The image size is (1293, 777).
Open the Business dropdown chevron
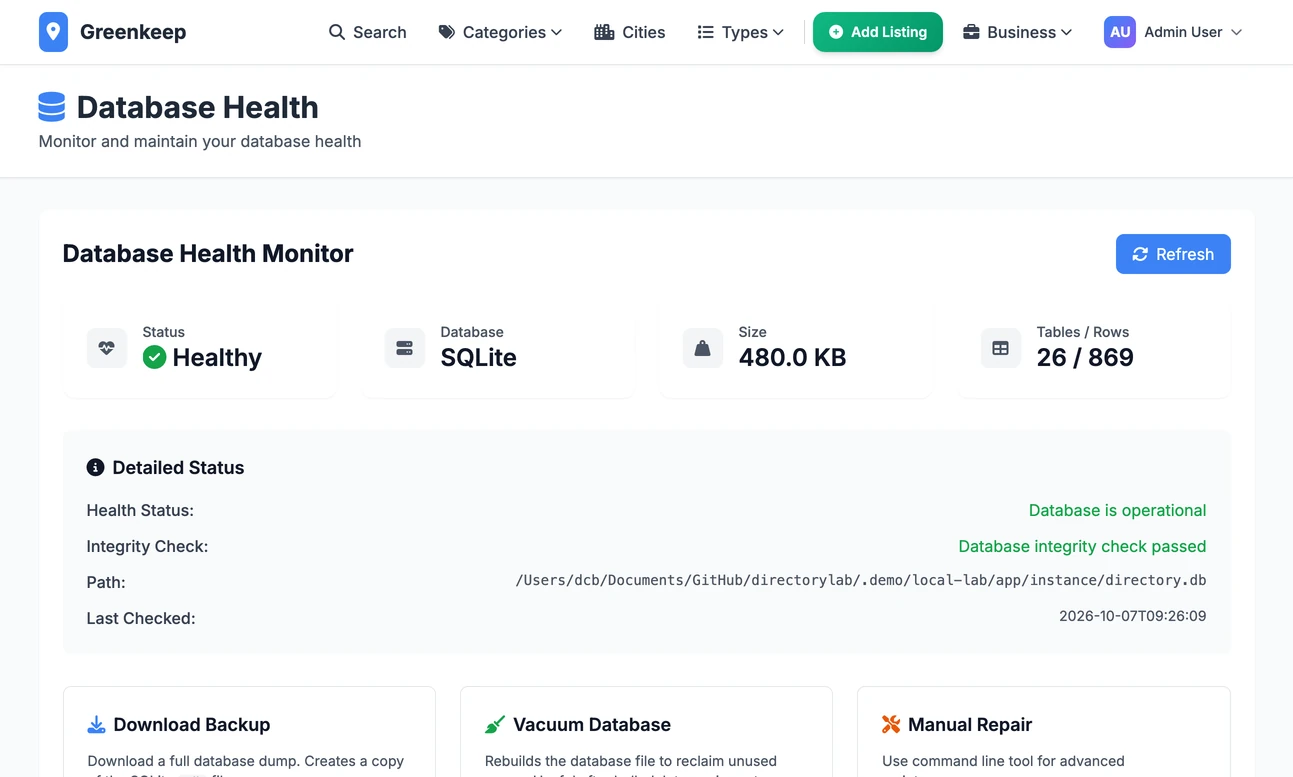point(1067,32)
